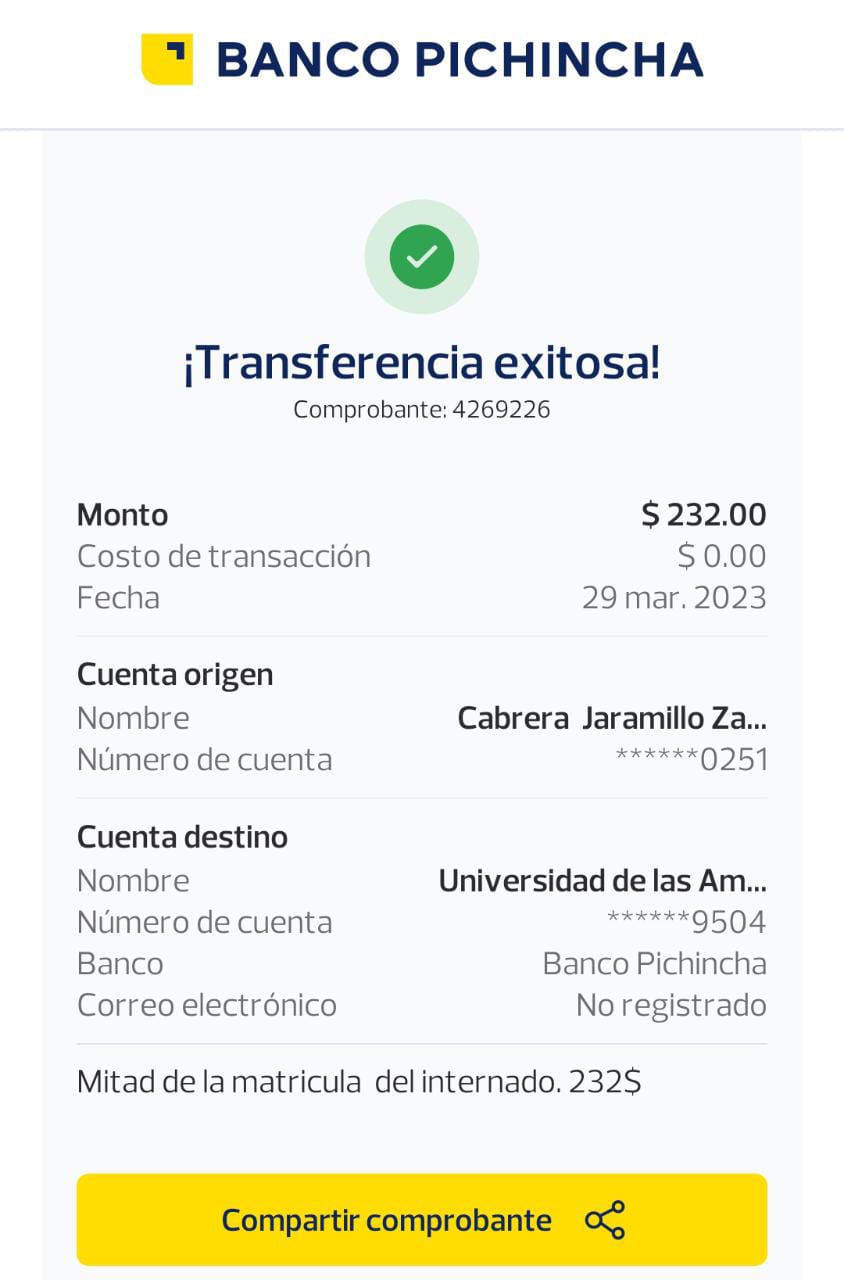This screenshot has height=1280, width=844.
Task: Click the Banco Pichincha yellow logo icon
Action: 166,59
